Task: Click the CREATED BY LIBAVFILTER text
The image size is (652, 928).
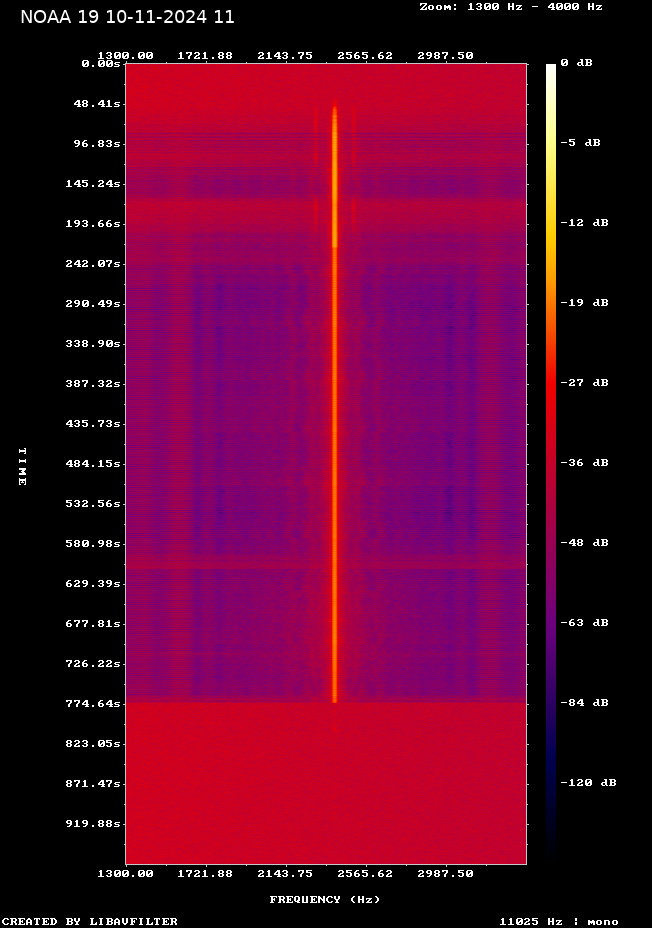Action: point(90,922)
